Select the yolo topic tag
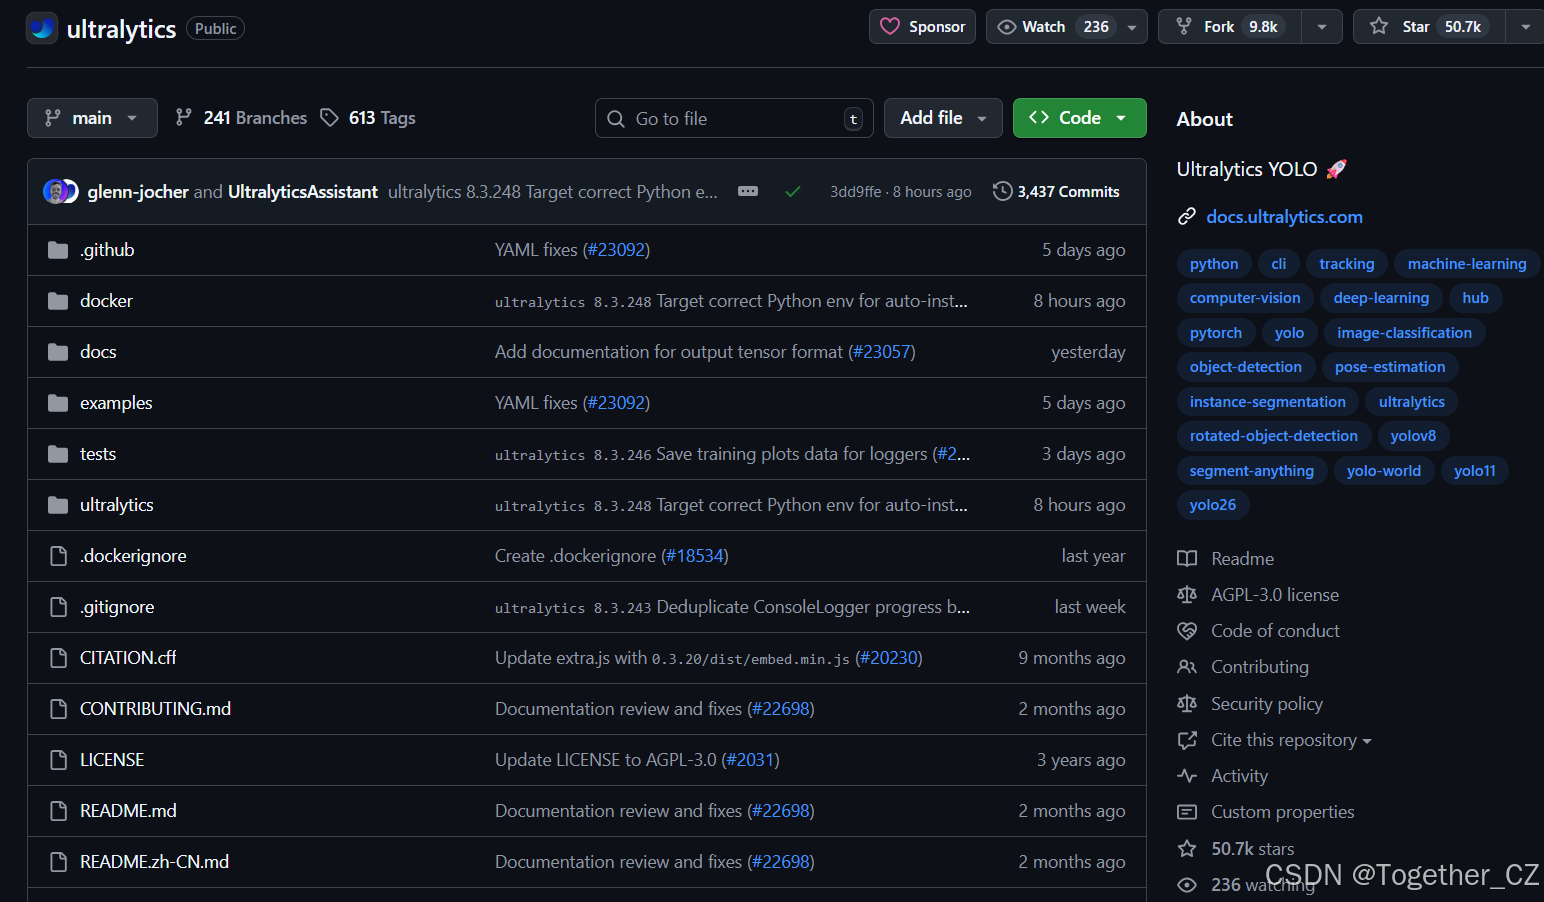The image size is (1544, 902). tap(1289, 333)
